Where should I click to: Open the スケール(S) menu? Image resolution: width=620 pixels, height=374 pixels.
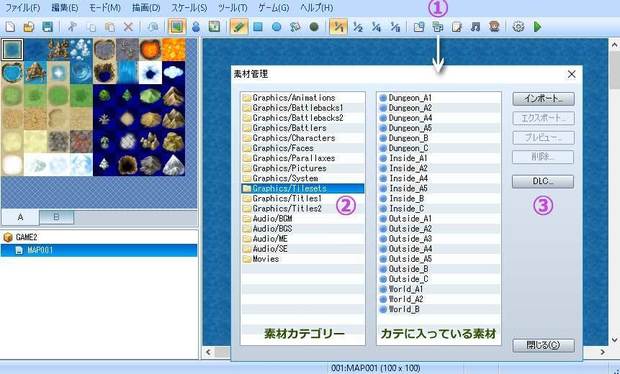(x=189, y=8)
